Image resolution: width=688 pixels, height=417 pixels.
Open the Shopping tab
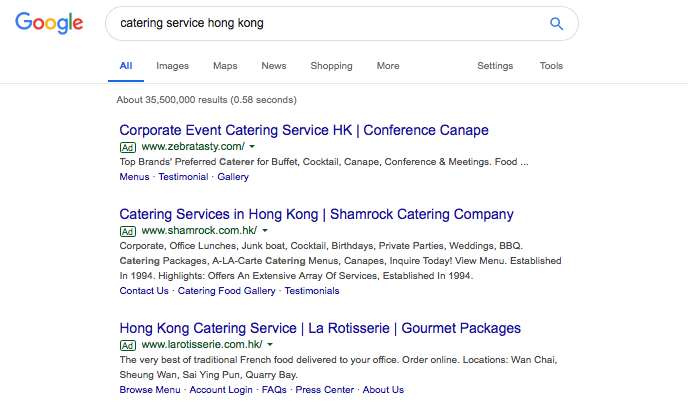[331, 66]
